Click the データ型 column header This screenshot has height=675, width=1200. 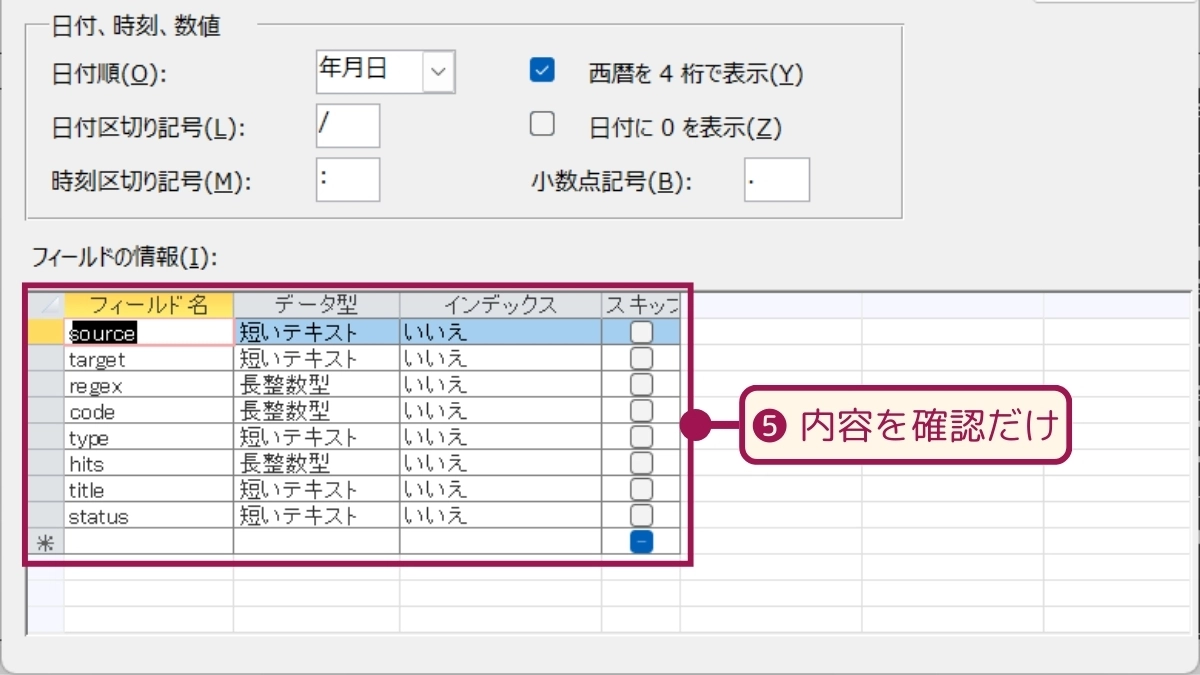(316, 304)
